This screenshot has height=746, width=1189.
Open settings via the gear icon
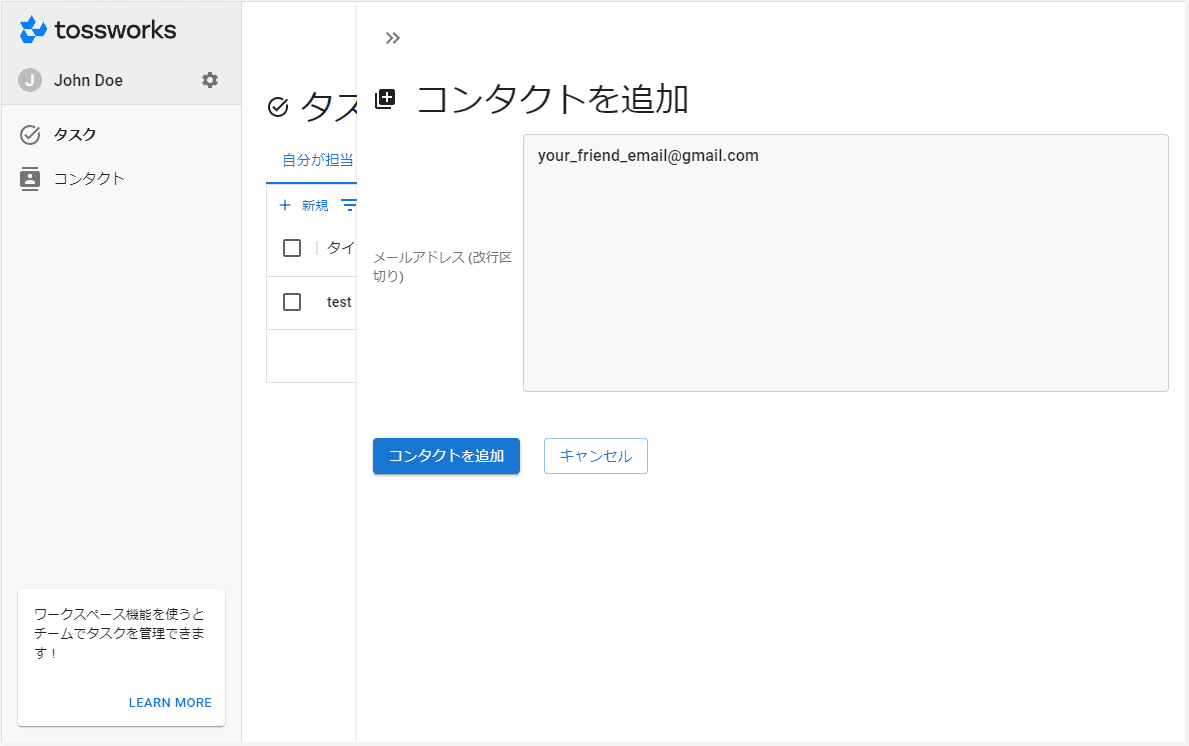[209, 80]
